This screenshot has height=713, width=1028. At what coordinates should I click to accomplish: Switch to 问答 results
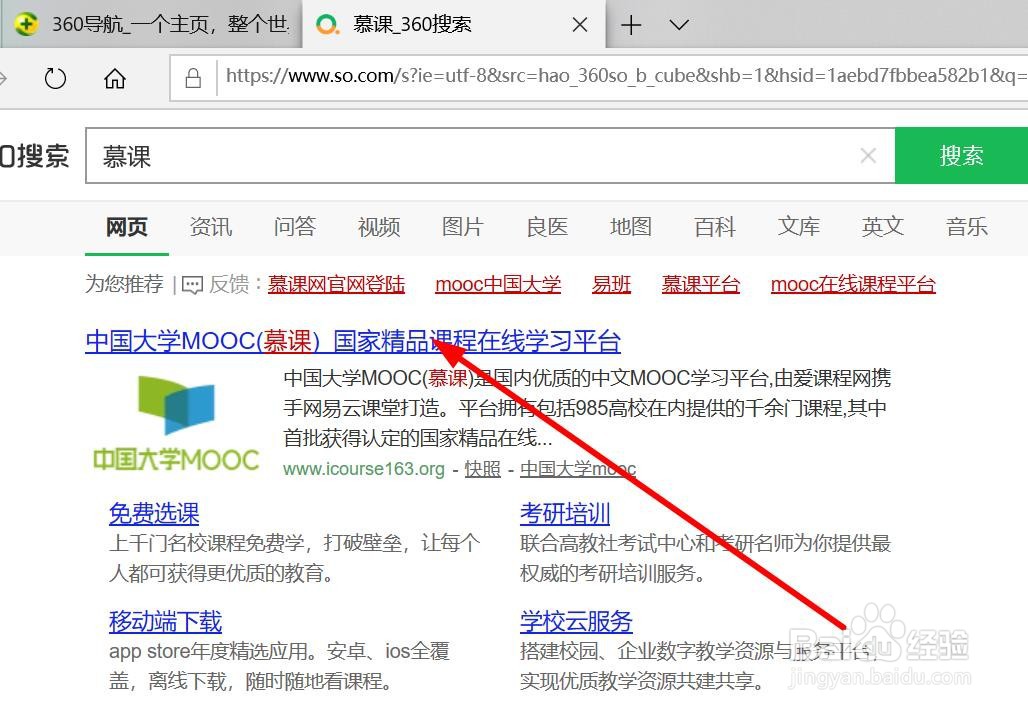pos(294,227)
